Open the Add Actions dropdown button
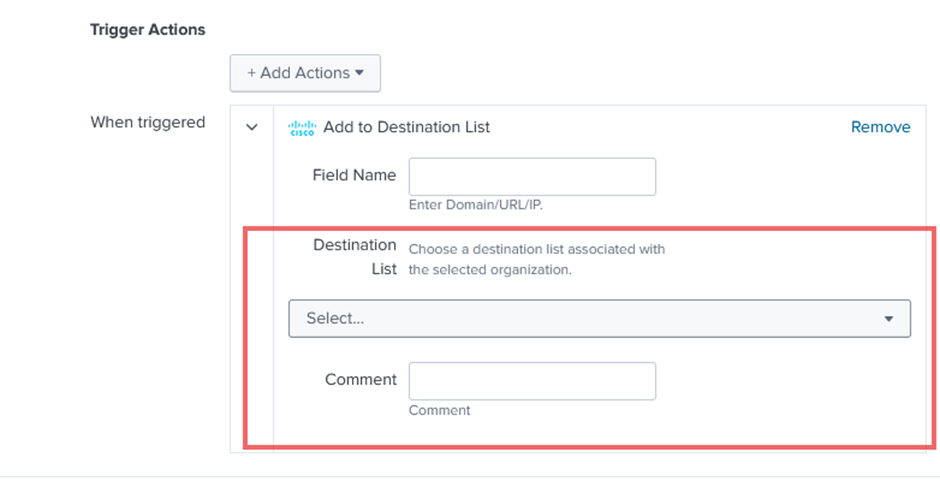940x487 pixels. tap(305, 73)
